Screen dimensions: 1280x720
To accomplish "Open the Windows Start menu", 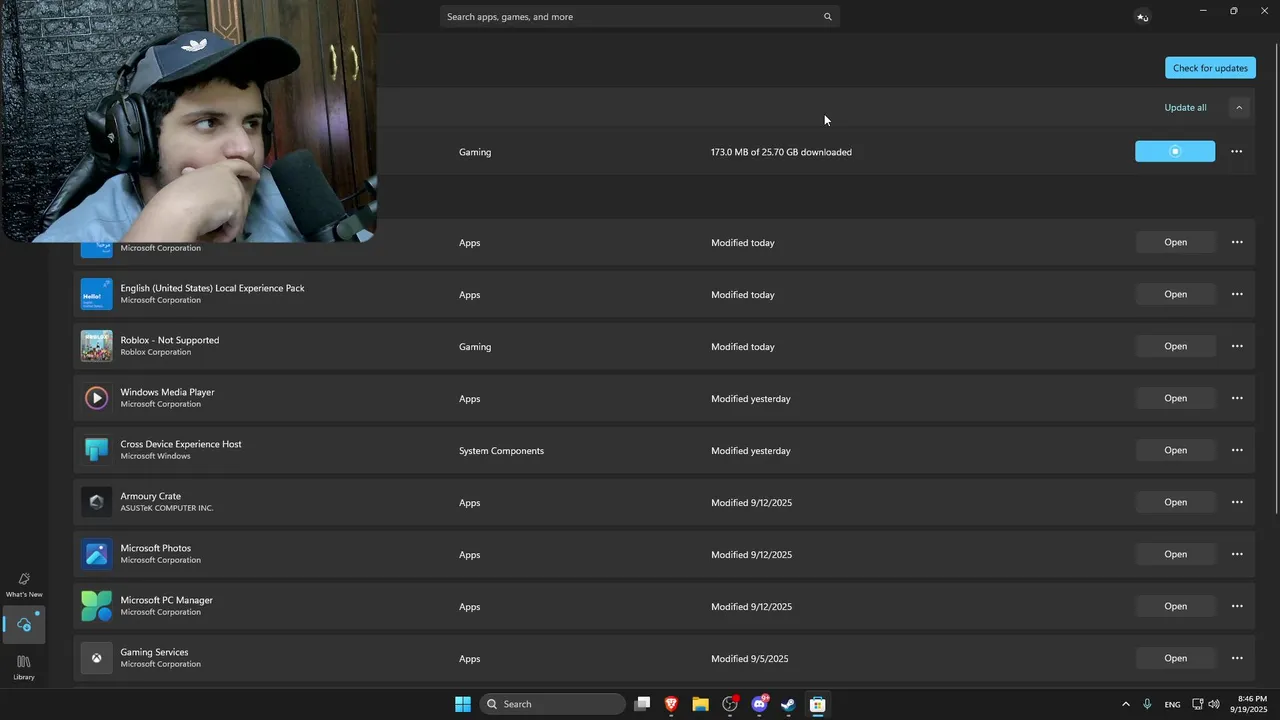I will pos(463,704).
